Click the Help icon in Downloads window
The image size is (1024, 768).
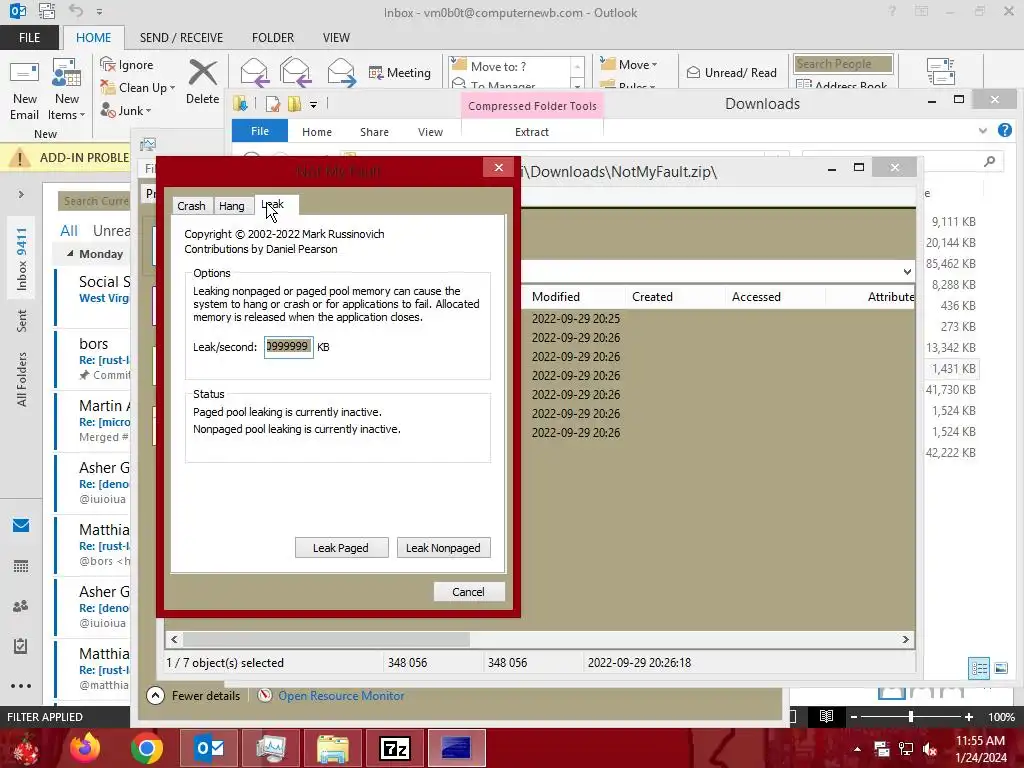(x=1004, y=131)
